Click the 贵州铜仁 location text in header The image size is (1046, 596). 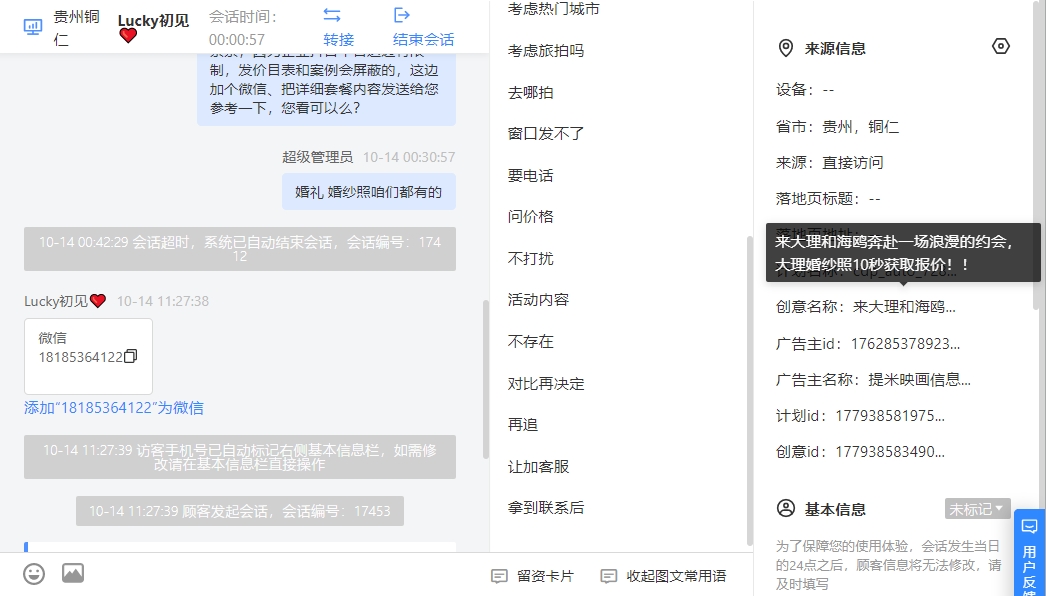point(77,27)
